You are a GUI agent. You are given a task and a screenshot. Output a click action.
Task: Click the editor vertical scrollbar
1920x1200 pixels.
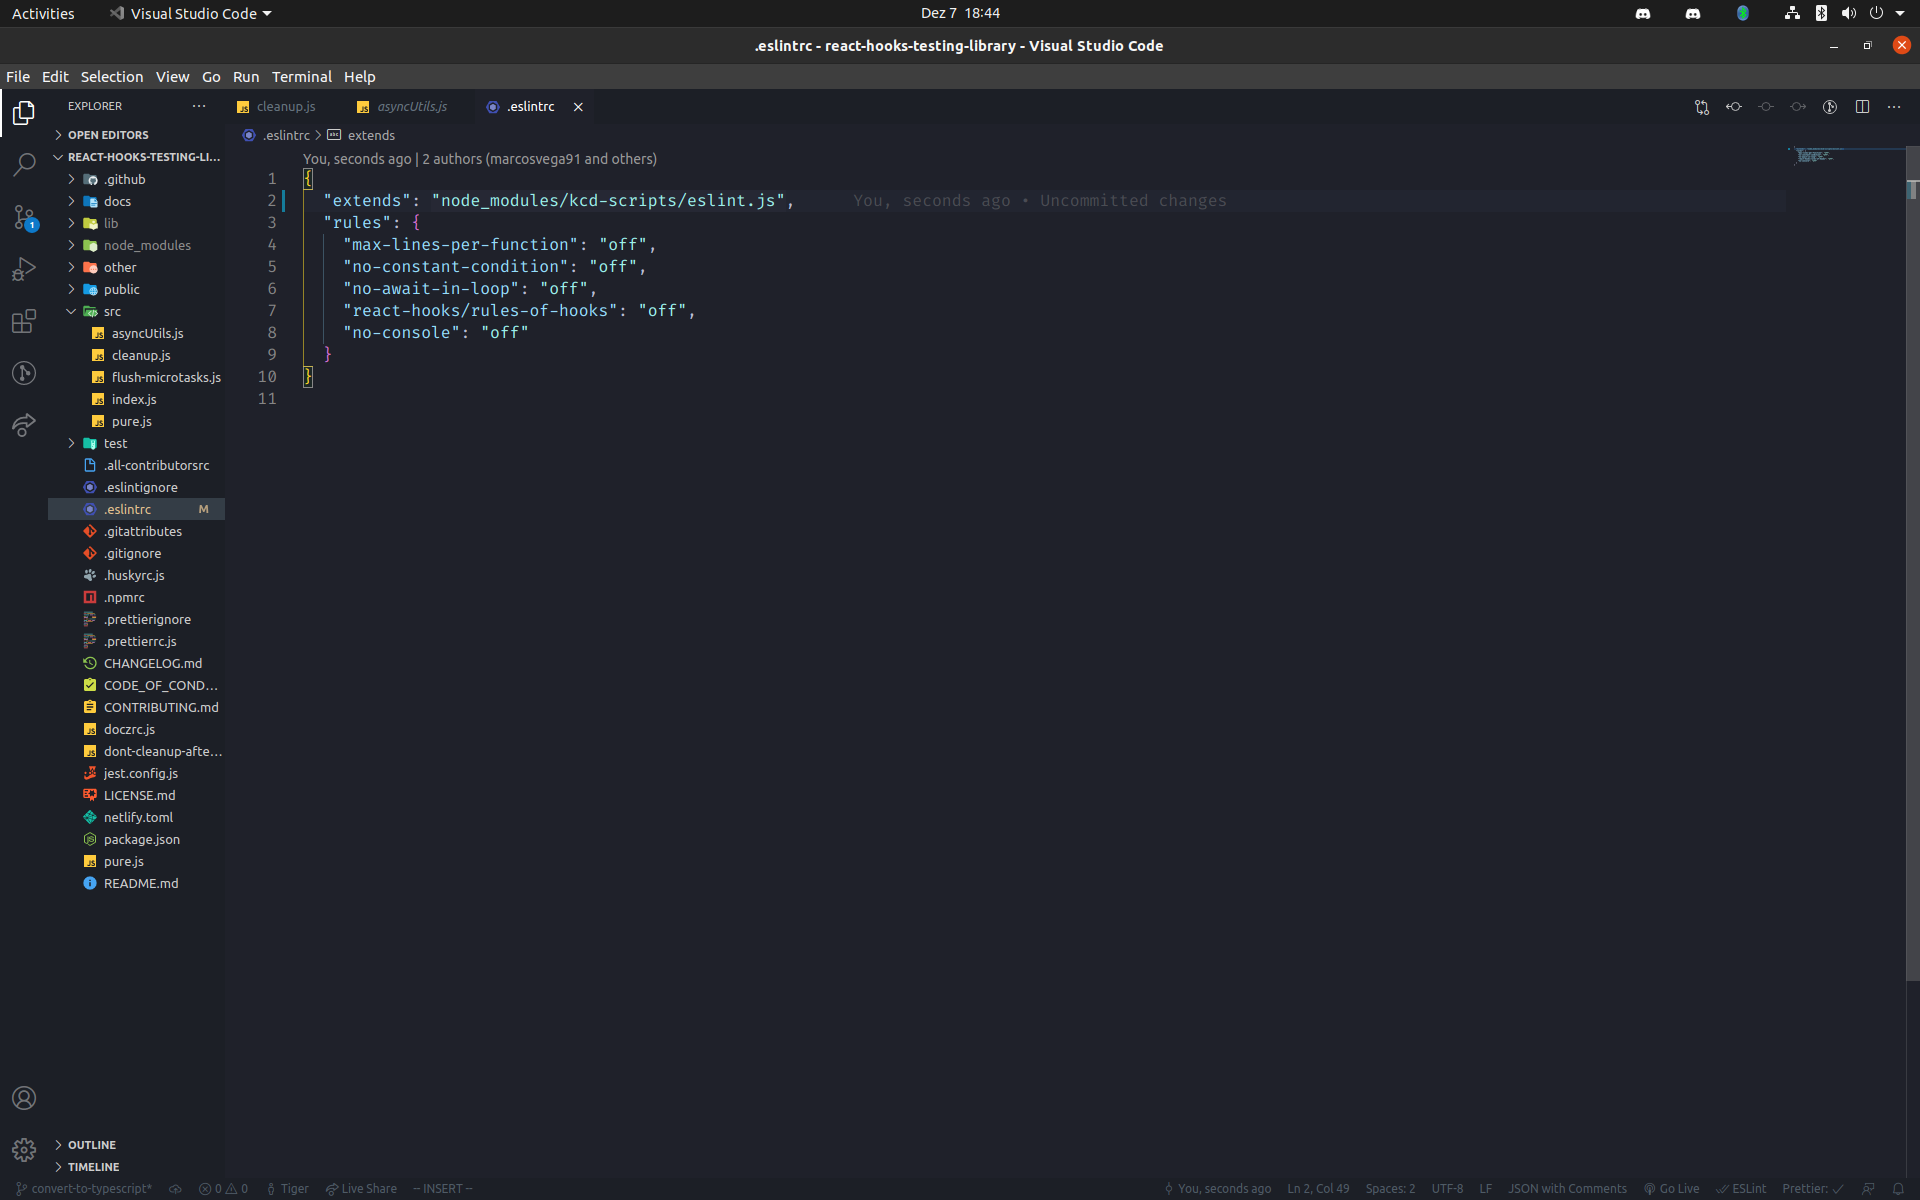click(1912, 564)
